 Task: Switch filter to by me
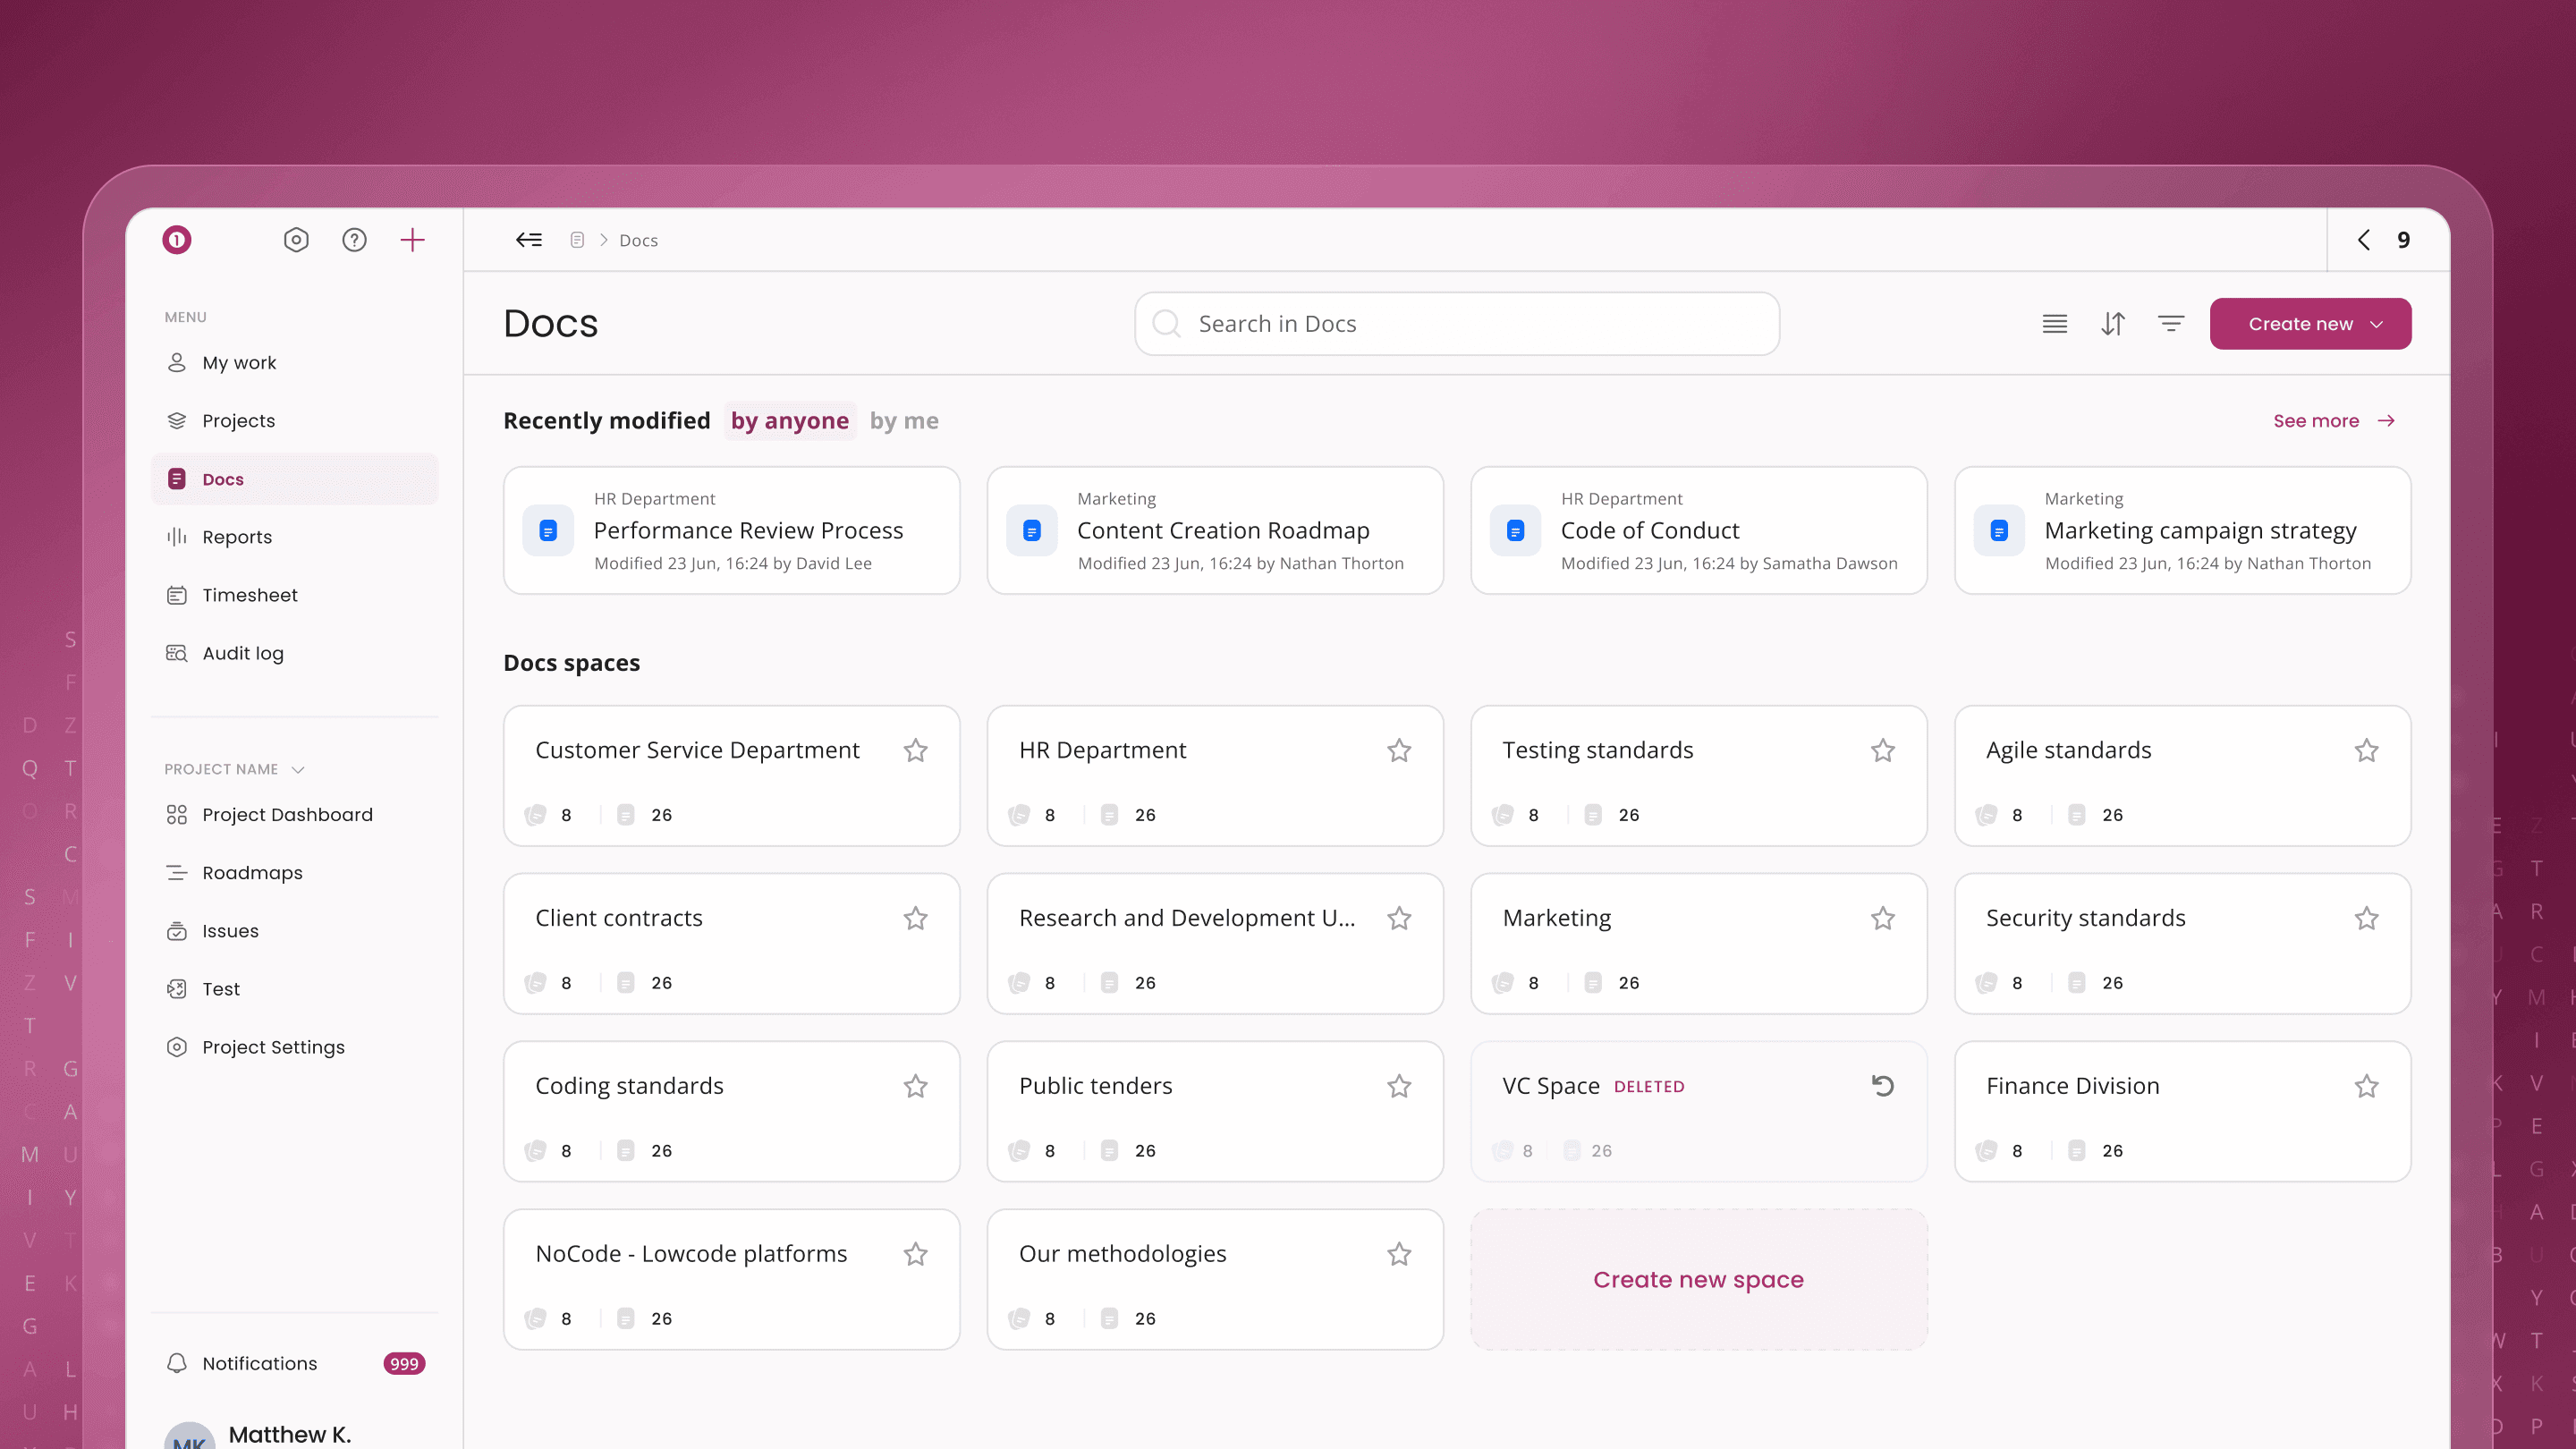[904, 421]
